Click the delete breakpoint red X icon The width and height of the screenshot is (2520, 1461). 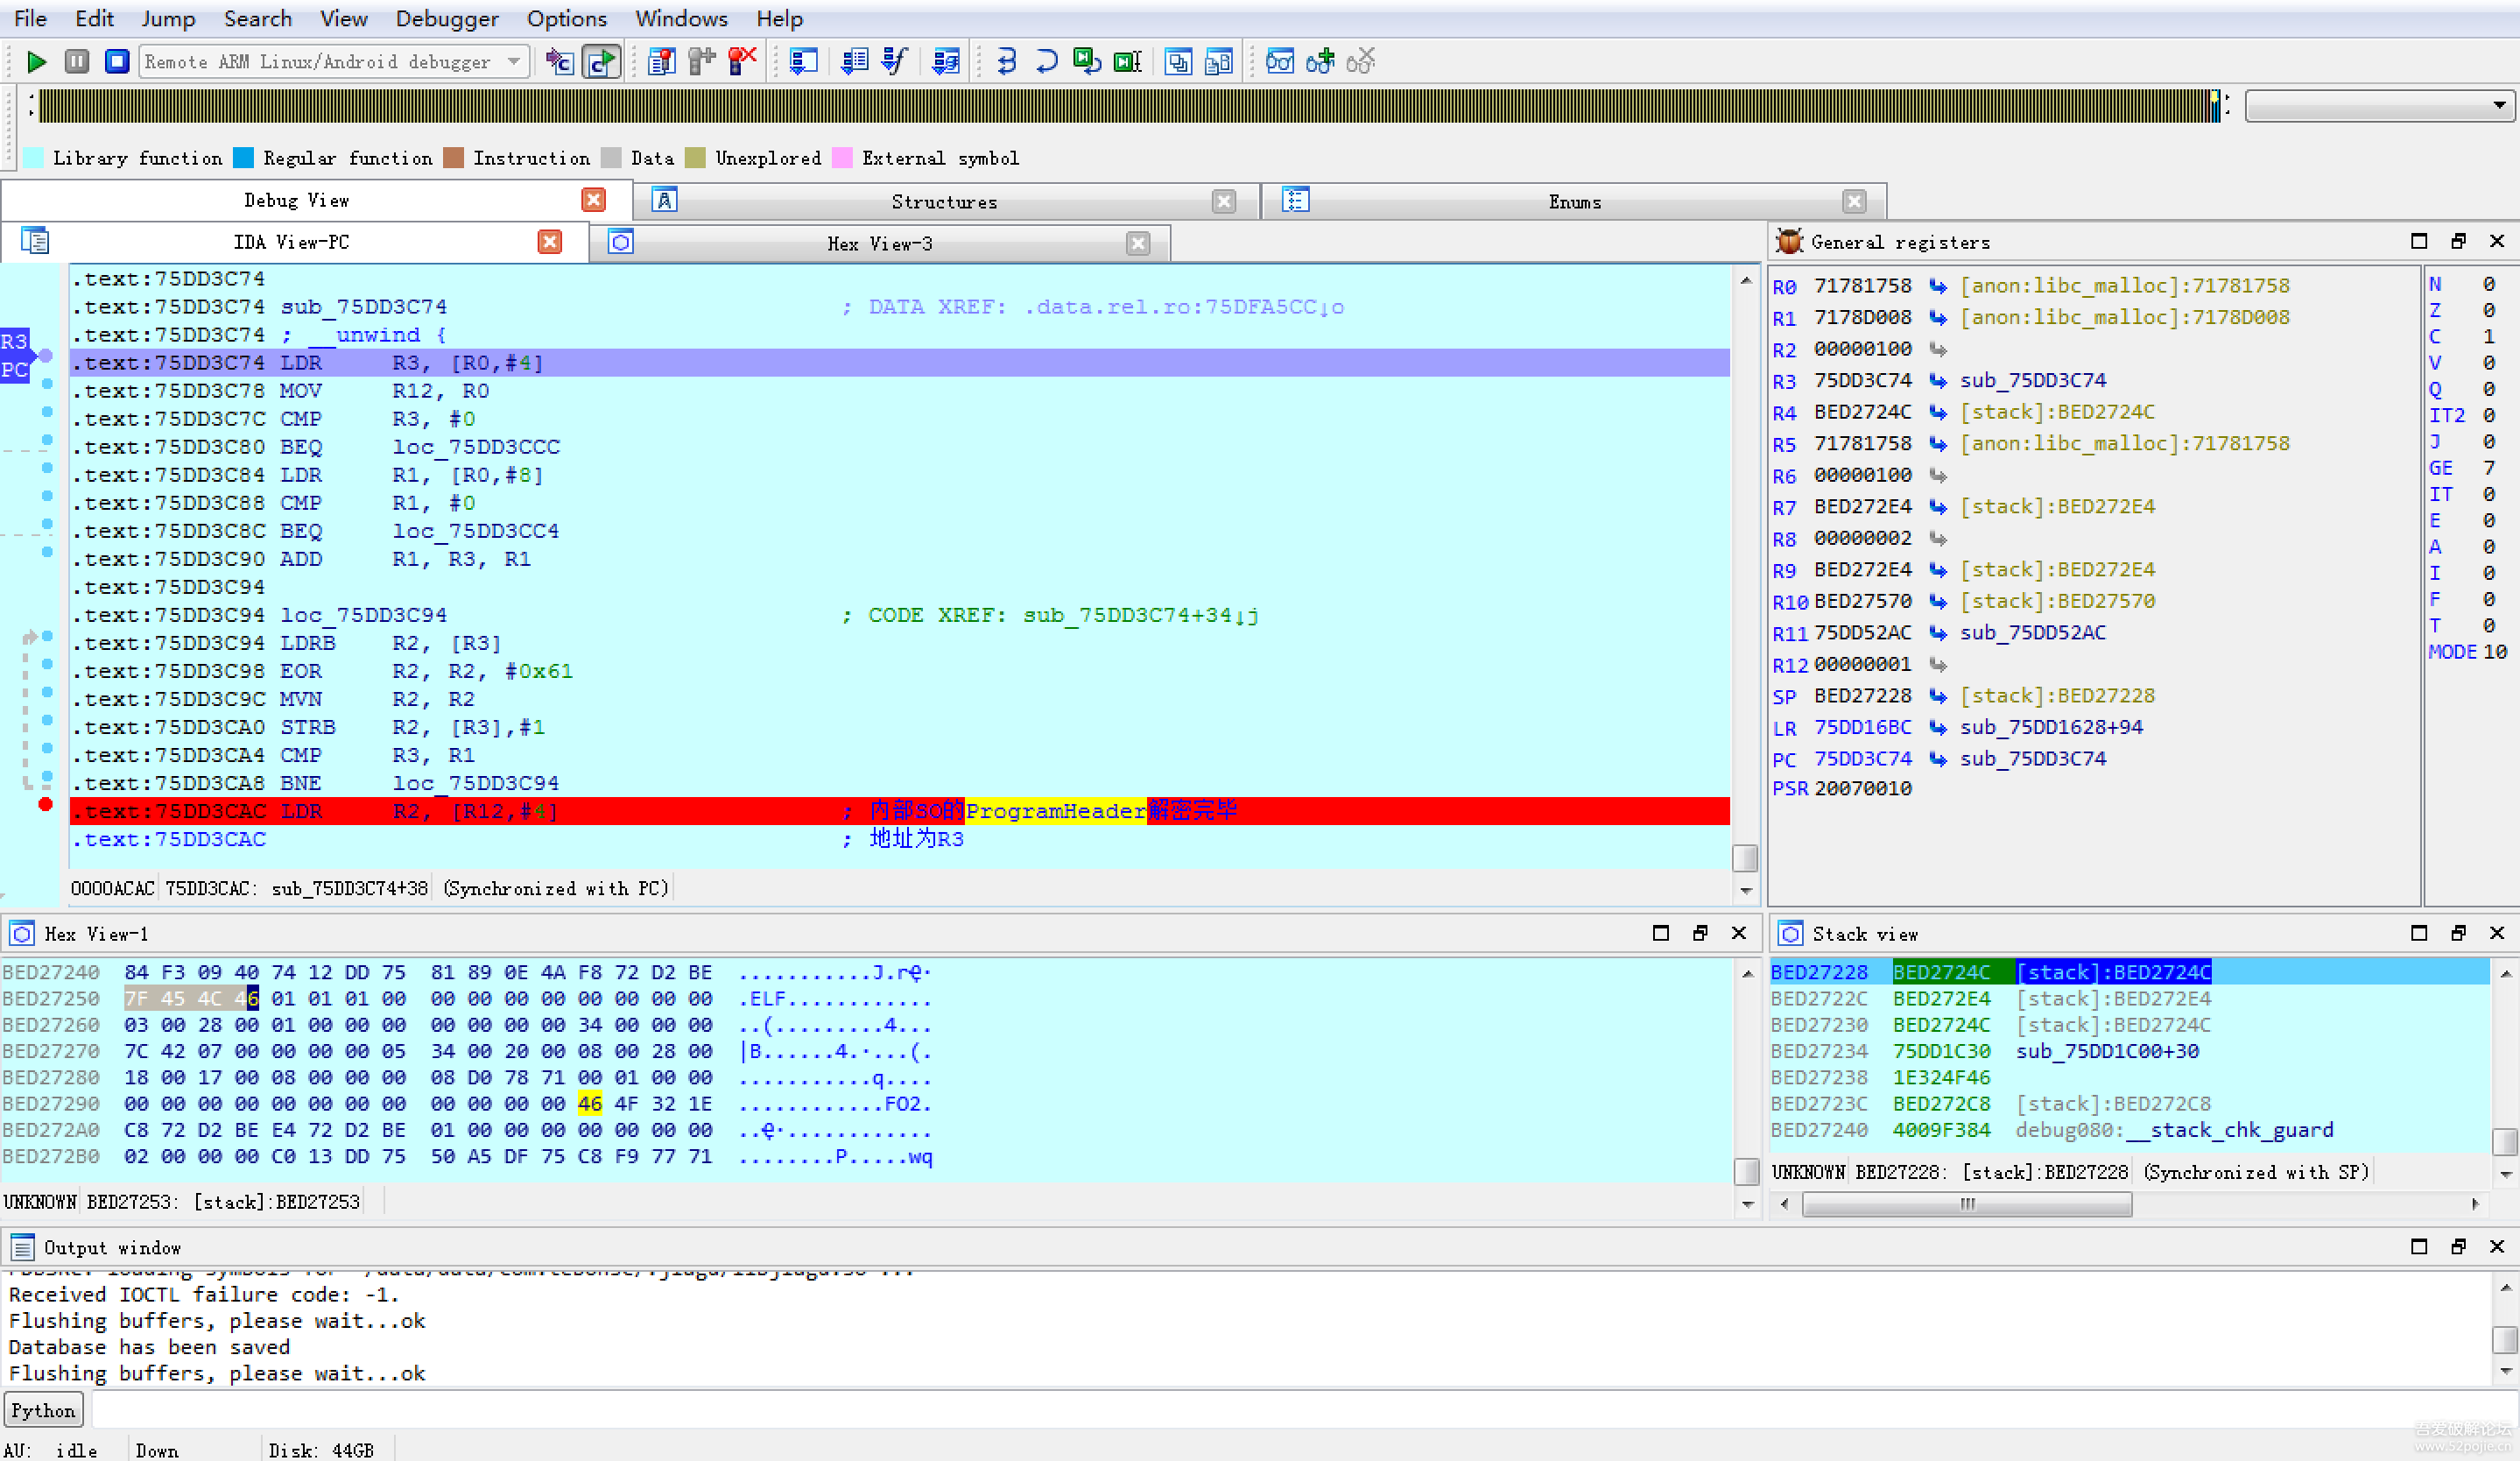tap(742, 62)
